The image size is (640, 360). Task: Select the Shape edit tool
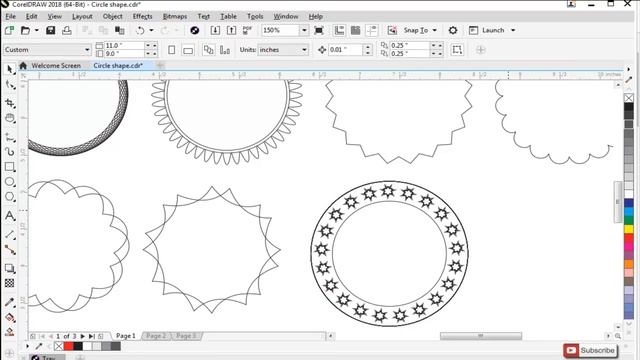(x=10, y=85)
